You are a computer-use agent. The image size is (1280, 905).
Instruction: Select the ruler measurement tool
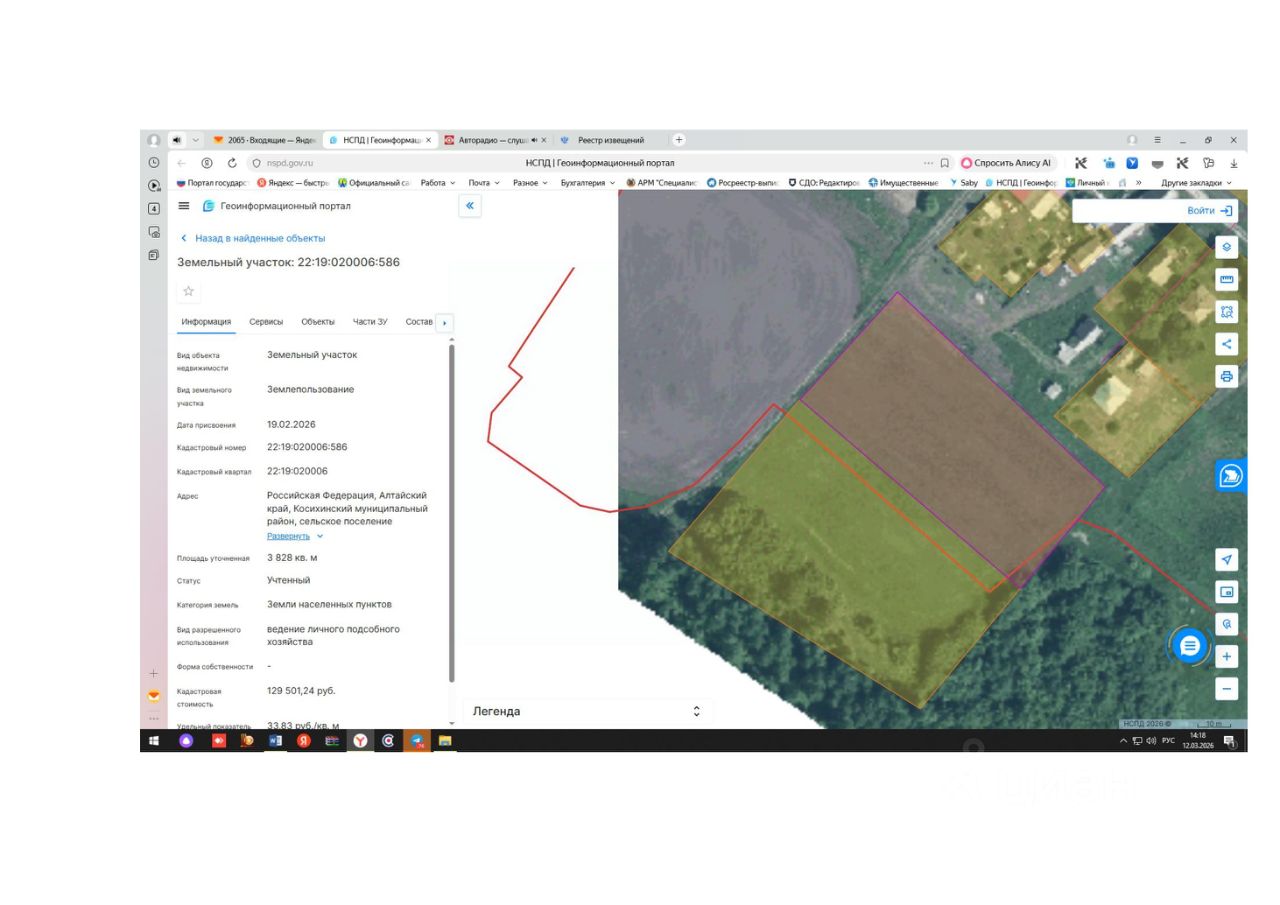tap(1227, 279)
